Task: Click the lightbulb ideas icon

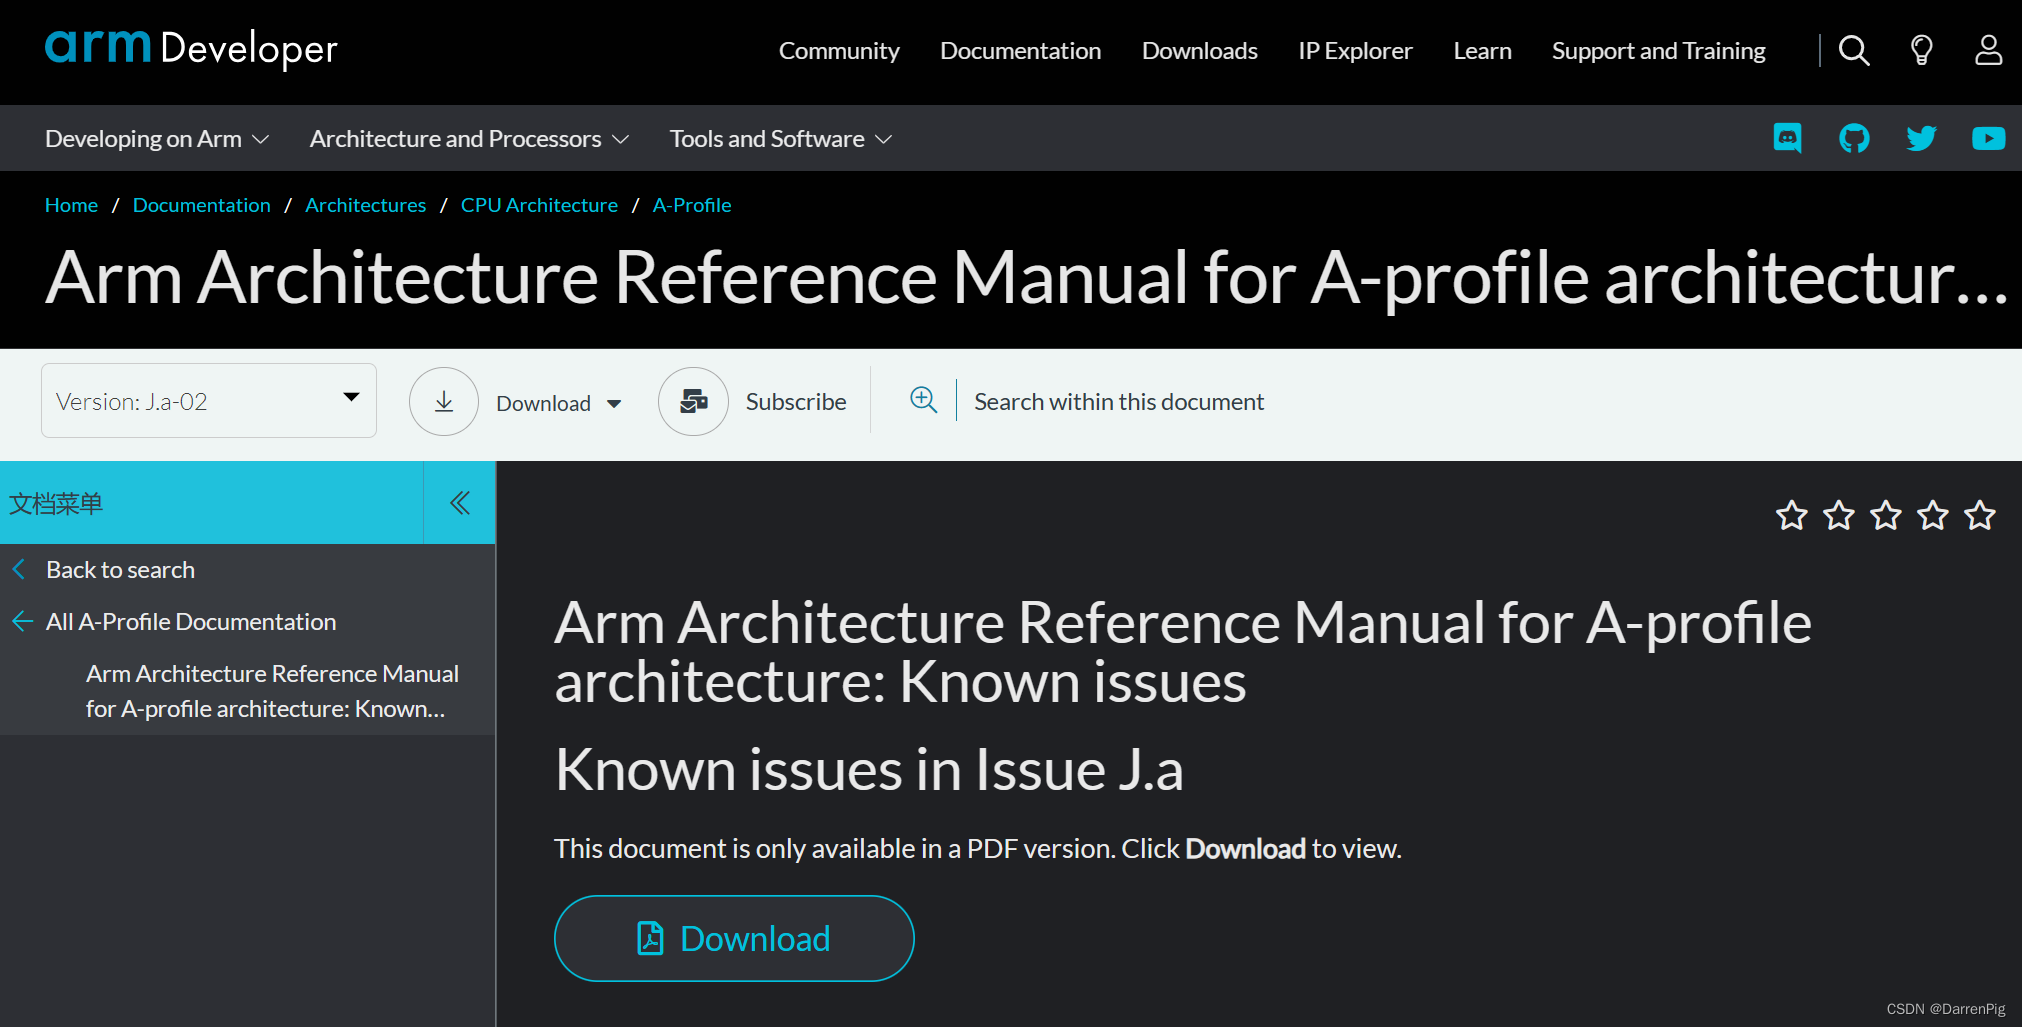Action: 1920,50
